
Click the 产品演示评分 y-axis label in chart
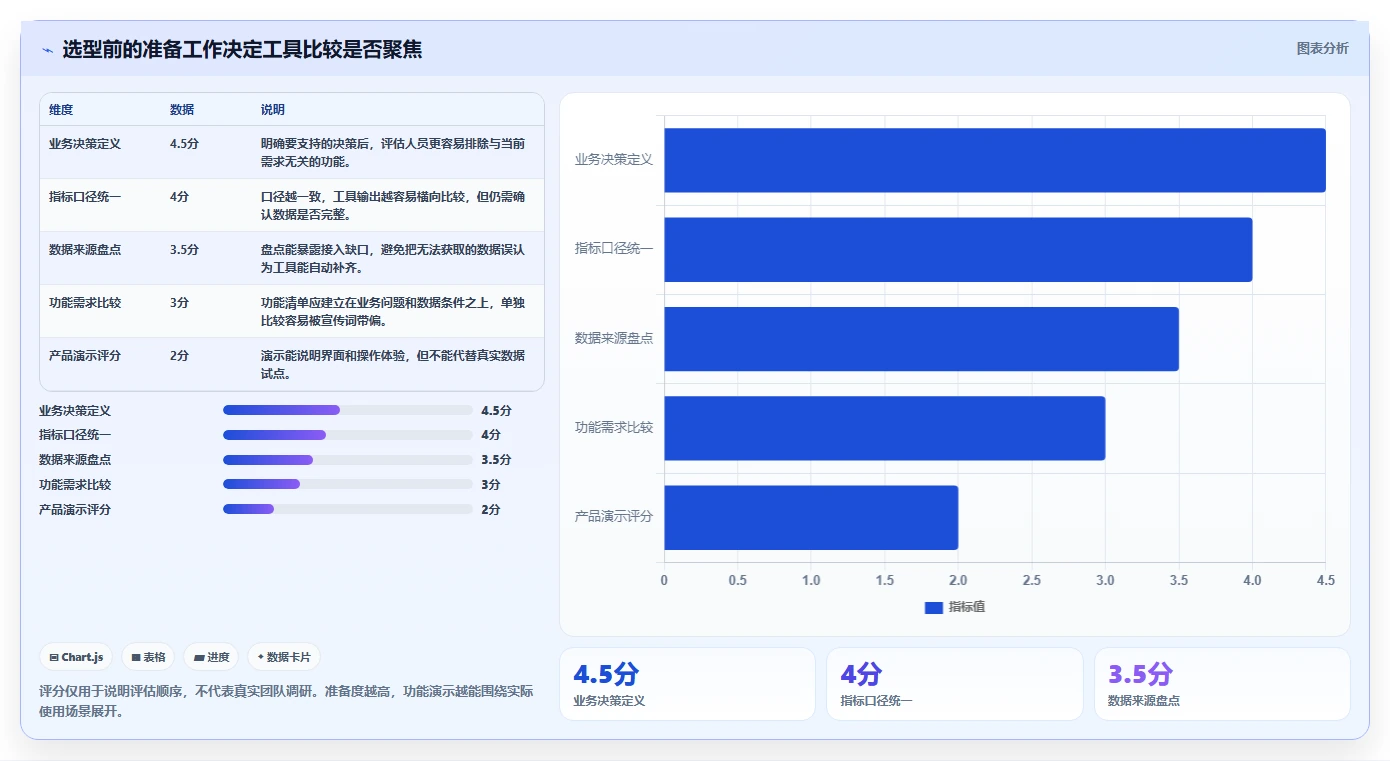(x=613, y=516)
